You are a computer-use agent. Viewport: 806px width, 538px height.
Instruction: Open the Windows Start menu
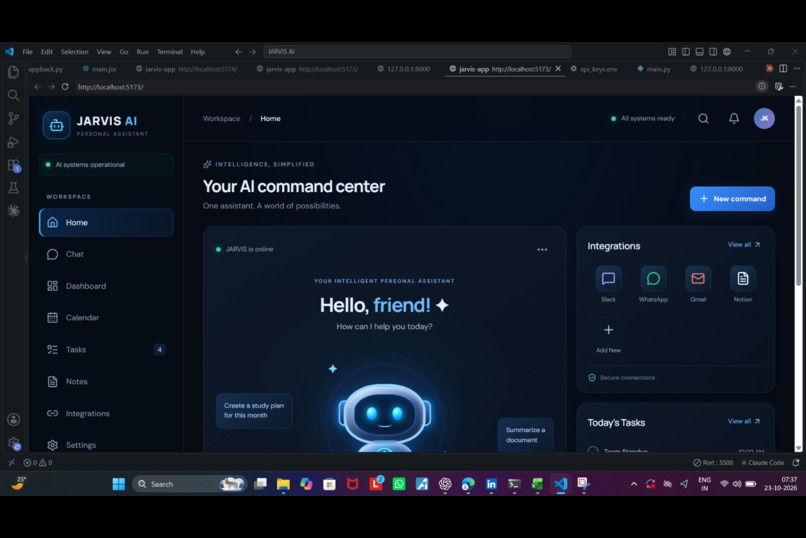click(x=119, y=484)
